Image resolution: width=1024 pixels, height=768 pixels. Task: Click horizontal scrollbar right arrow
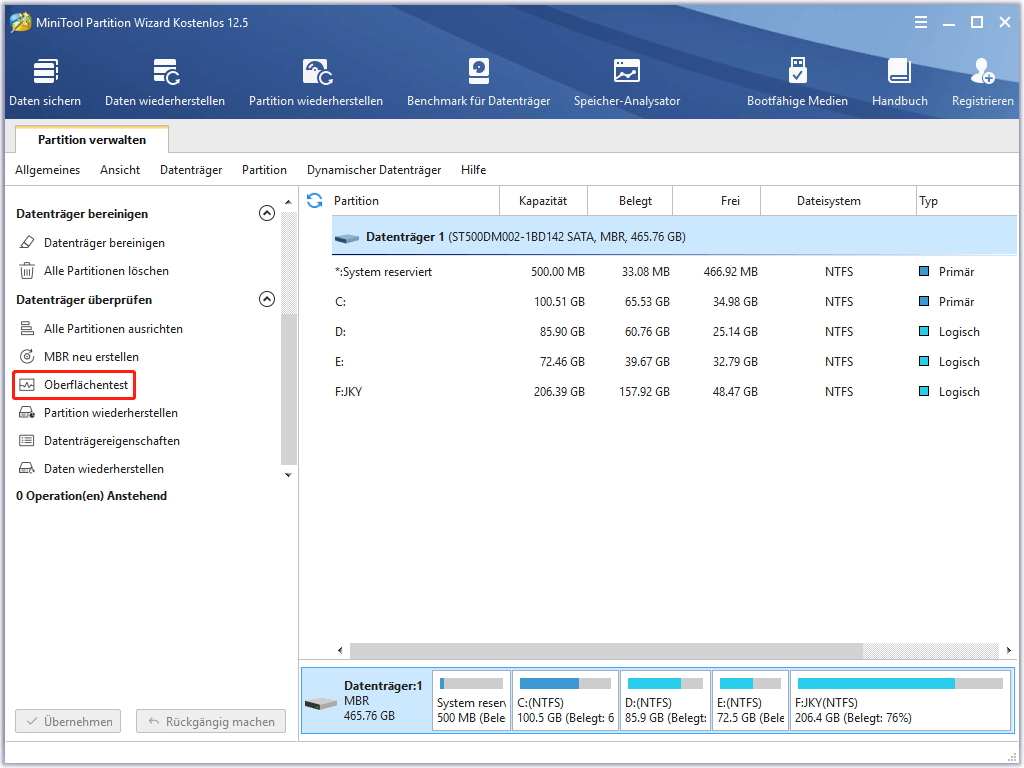1008,650
